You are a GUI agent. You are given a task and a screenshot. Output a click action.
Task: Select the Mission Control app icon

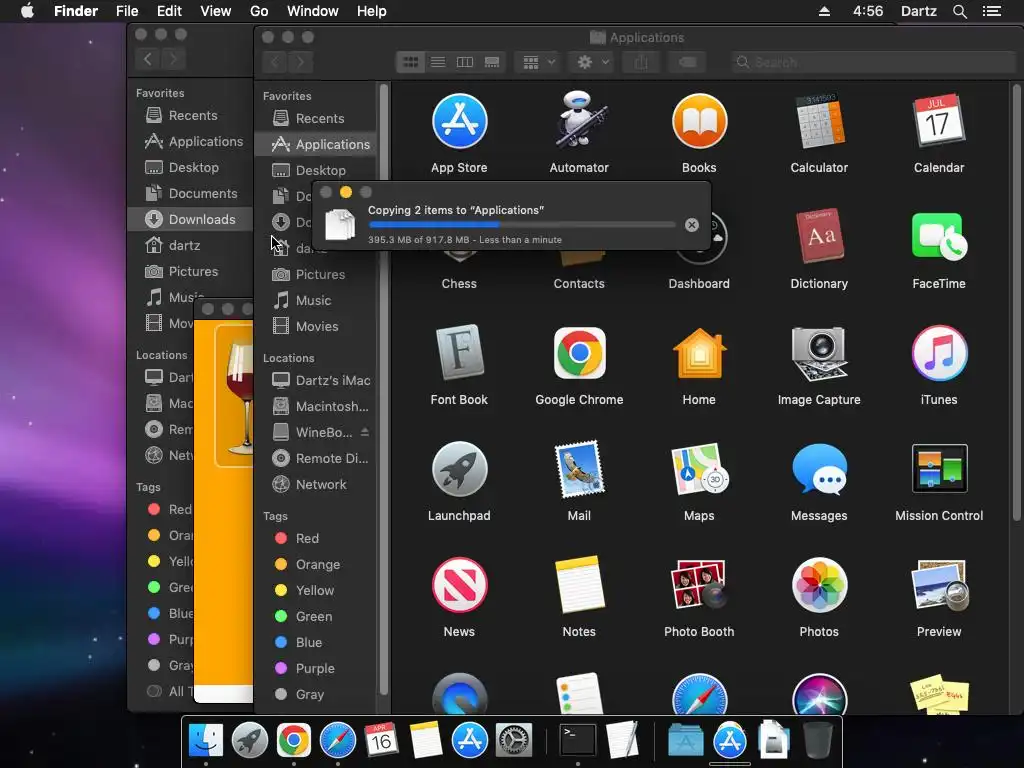coord(939,469)
